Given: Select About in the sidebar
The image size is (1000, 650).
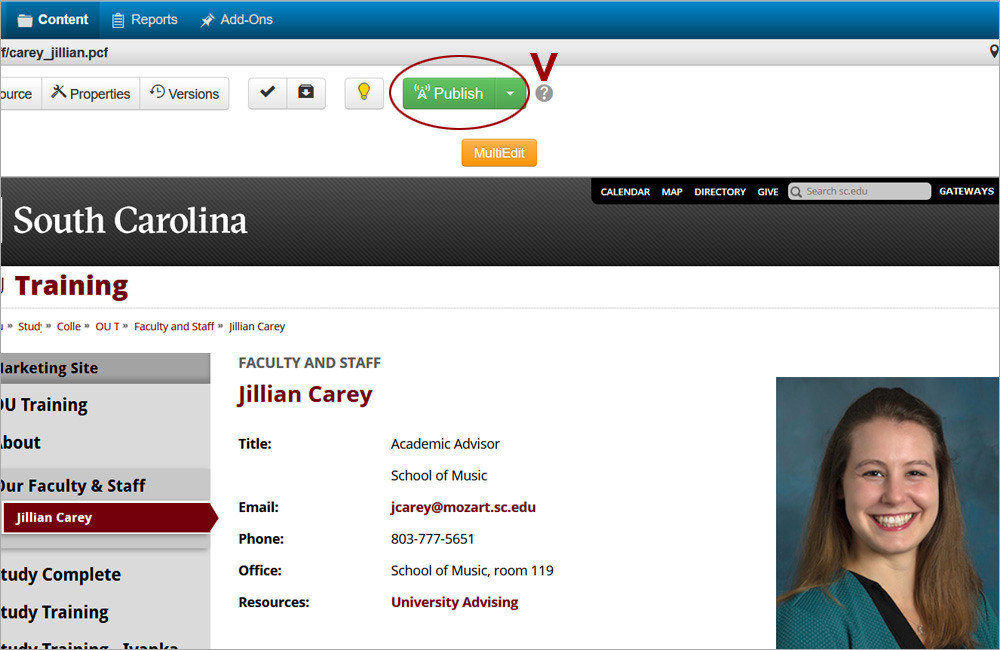Looking at the screenshot, I should coord(20,443).
